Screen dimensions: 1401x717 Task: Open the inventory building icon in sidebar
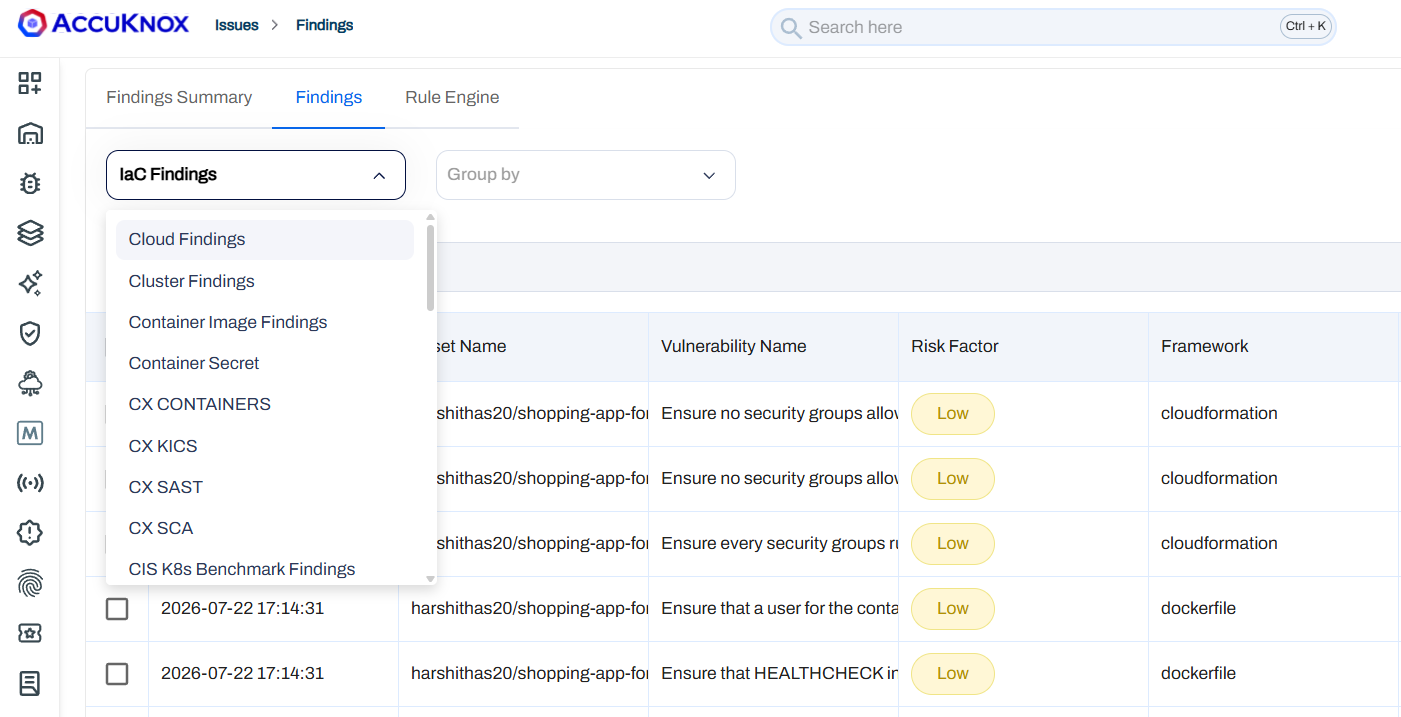(x=30, y=133)
